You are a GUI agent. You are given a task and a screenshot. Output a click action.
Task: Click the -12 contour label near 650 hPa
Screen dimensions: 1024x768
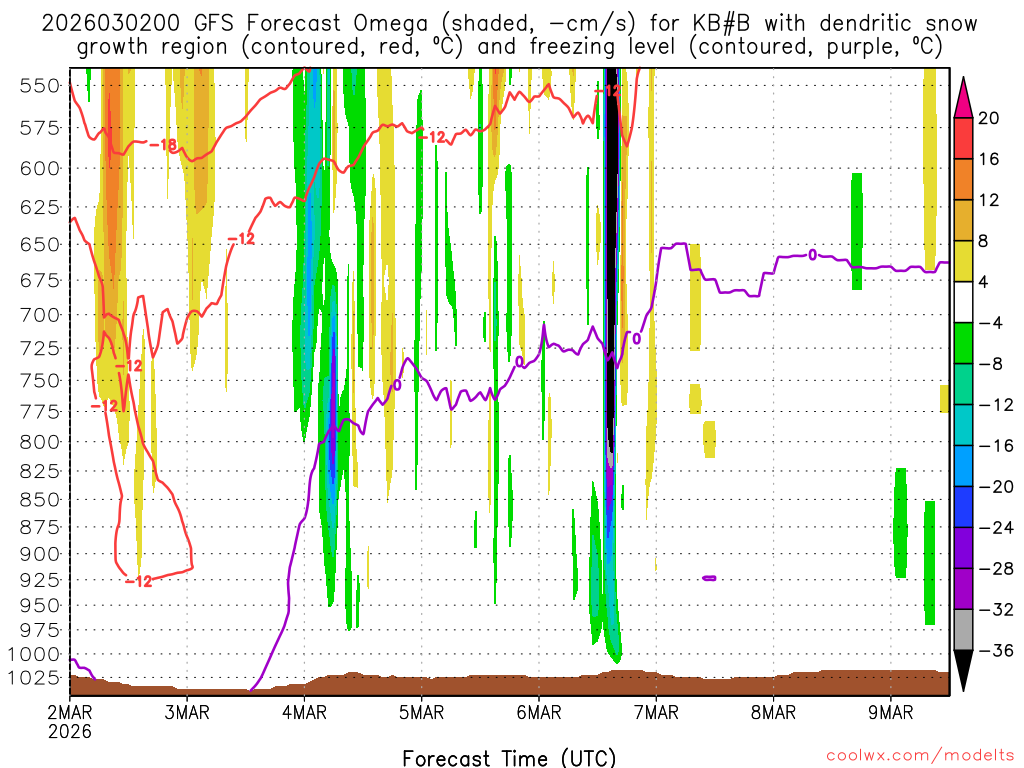tap(241, 239)
